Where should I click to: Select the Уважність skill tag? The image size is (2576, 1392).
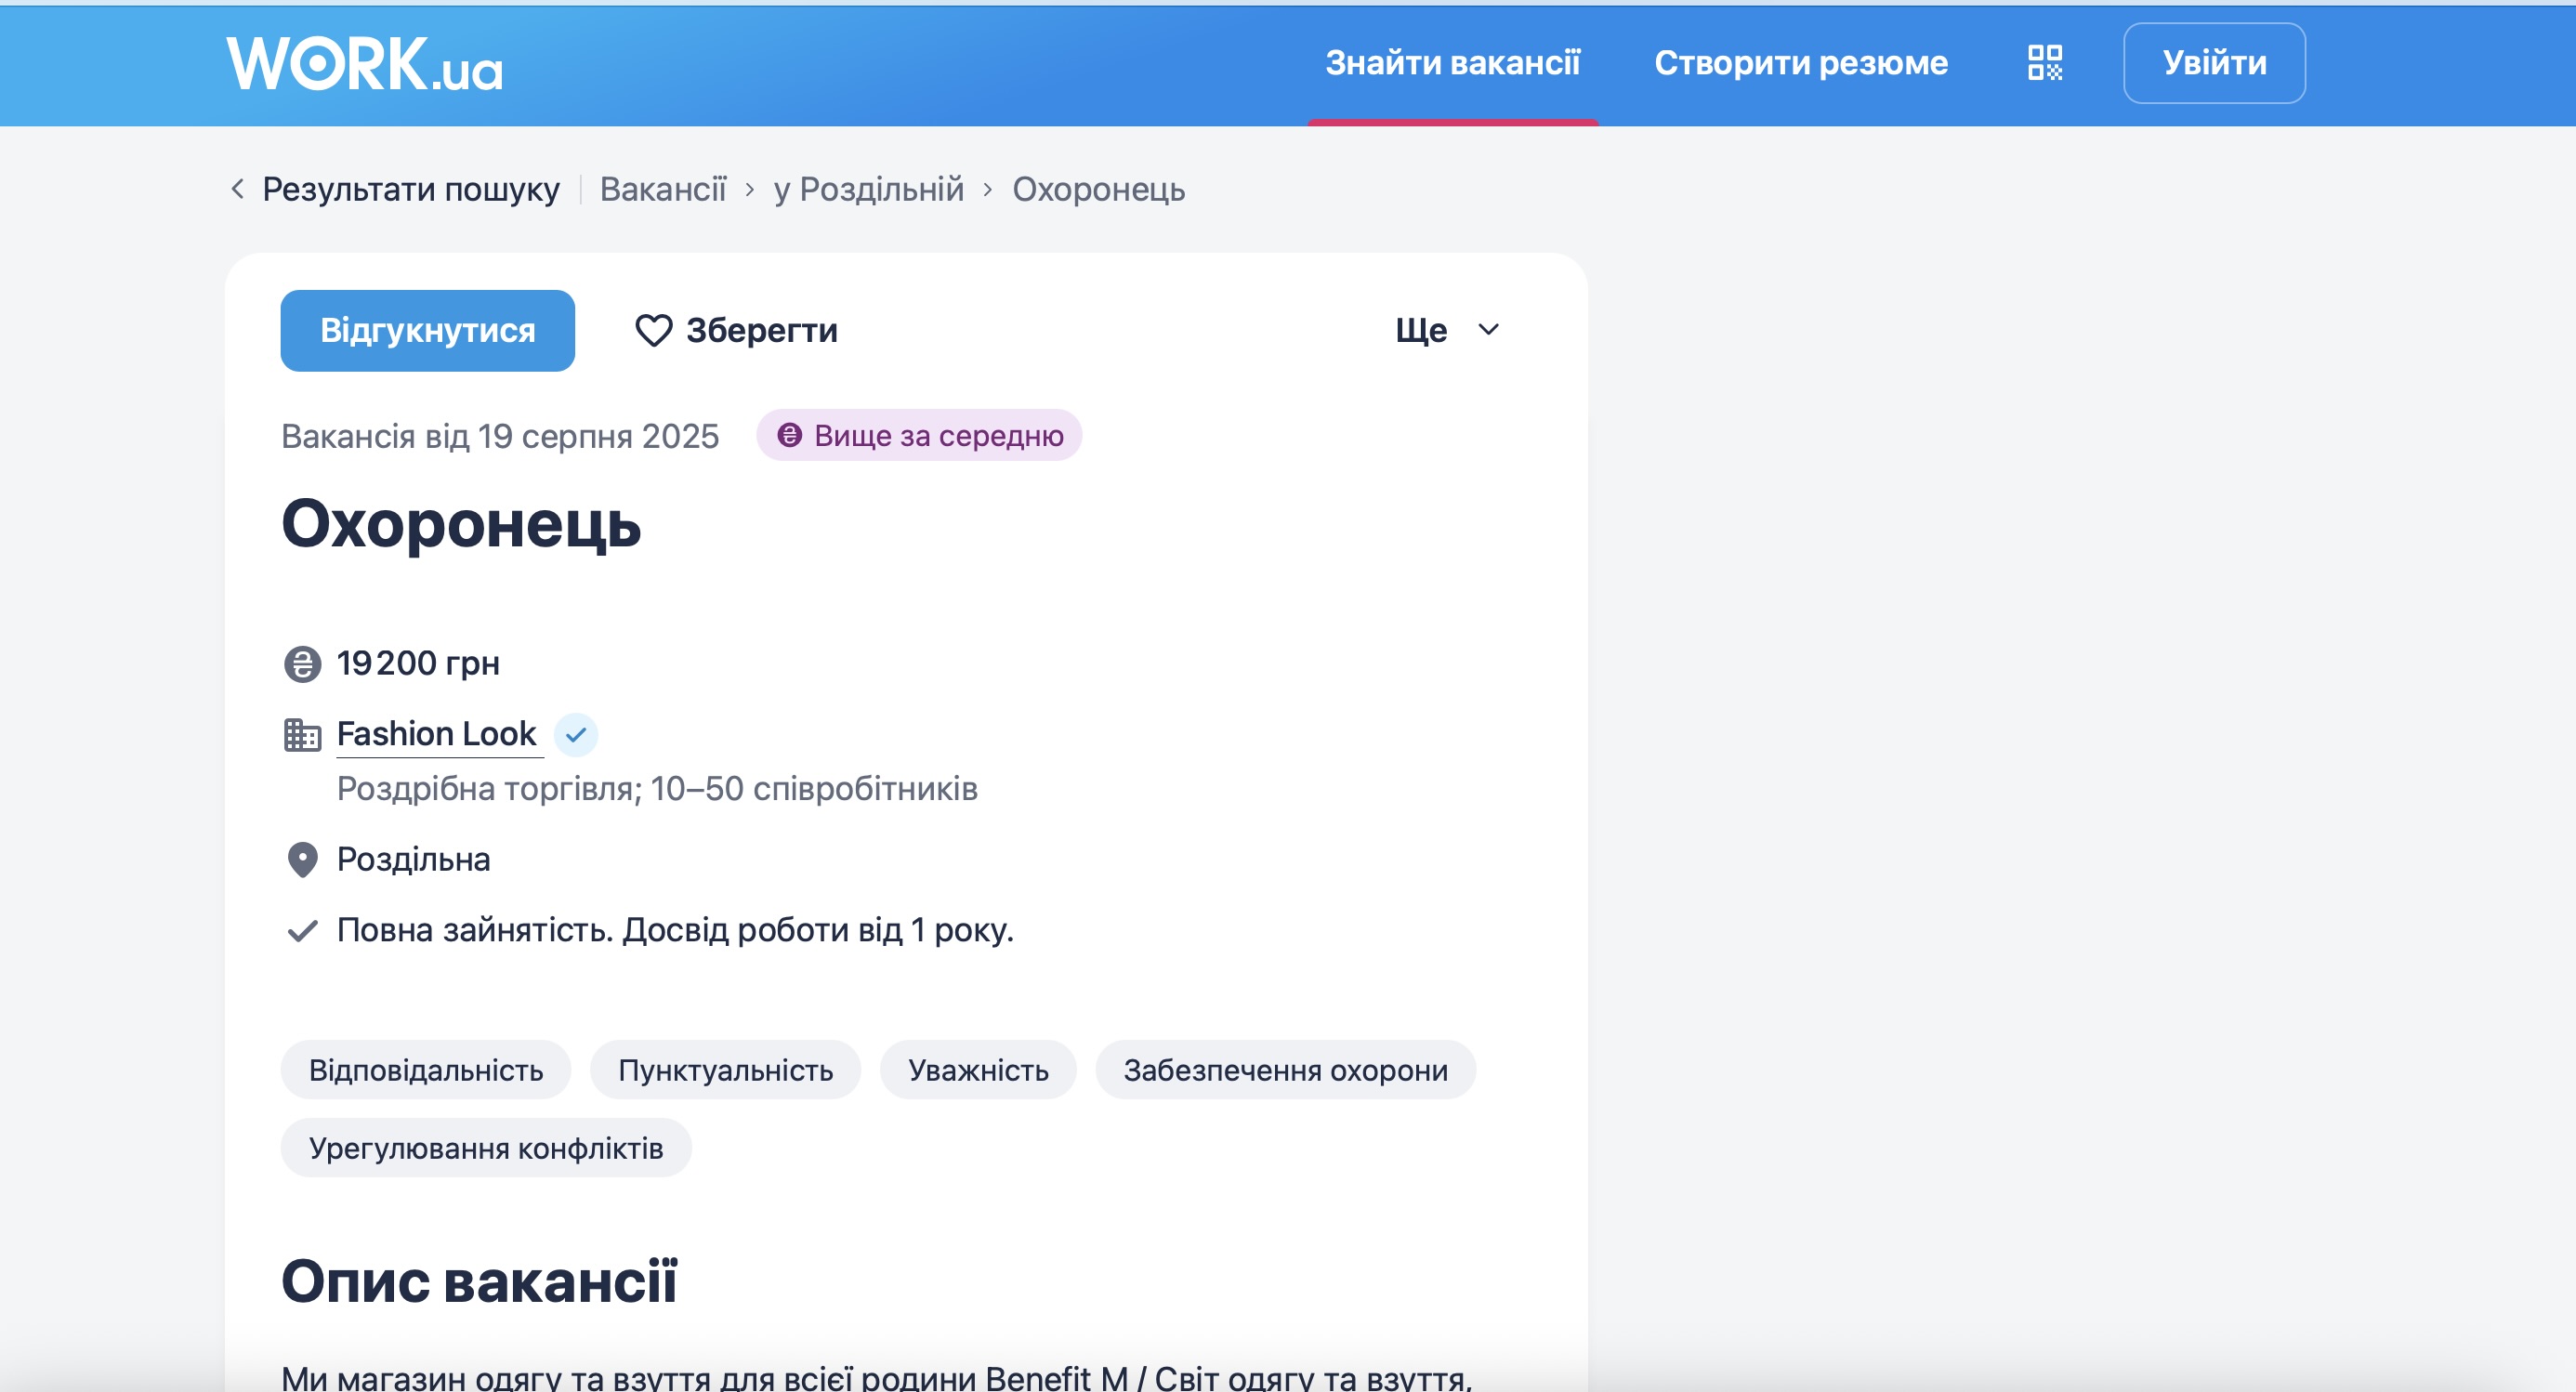tap(978, 1070)
